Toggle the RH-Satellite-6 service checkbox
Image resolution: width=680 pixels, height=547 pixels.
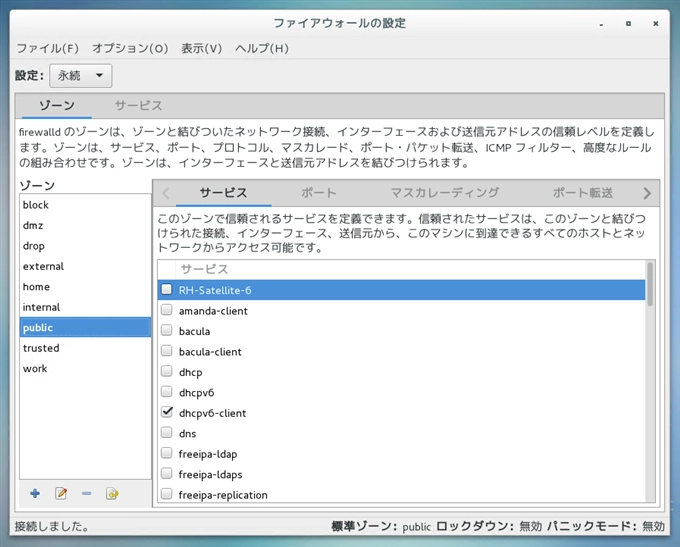pyautogui.click(x=167, y=290)
